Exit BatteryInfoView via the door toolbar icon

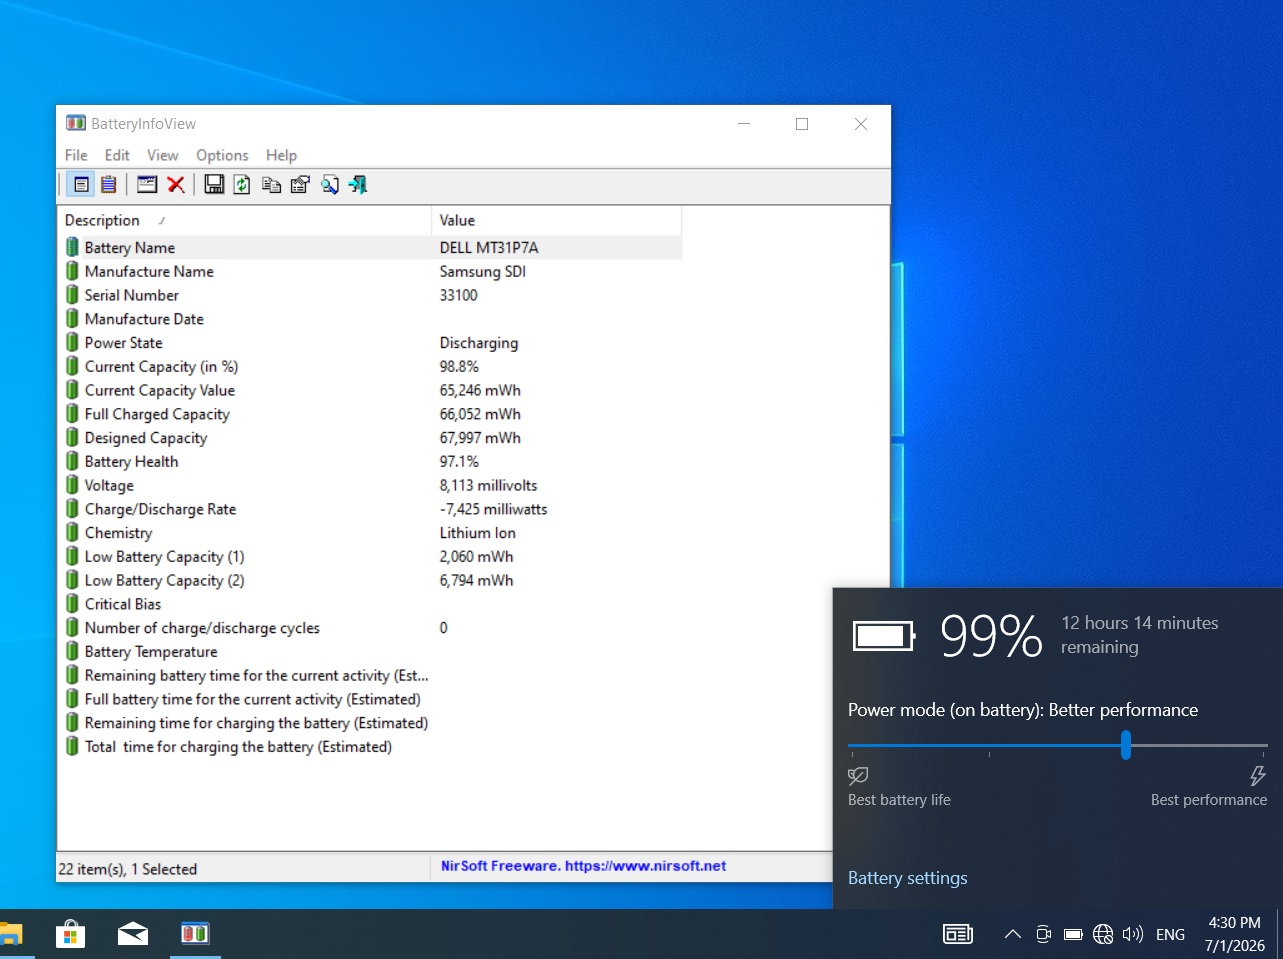358,184
